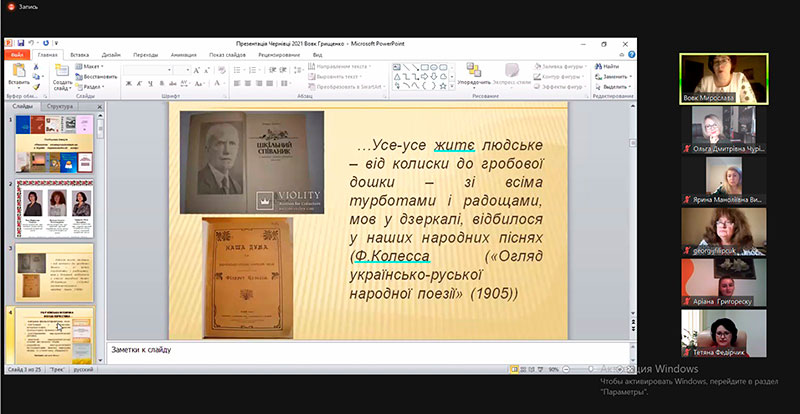Open the character spacing AV dropdown
The height and width of the screenshot is (414, 800).
click(x=185, y=83)
